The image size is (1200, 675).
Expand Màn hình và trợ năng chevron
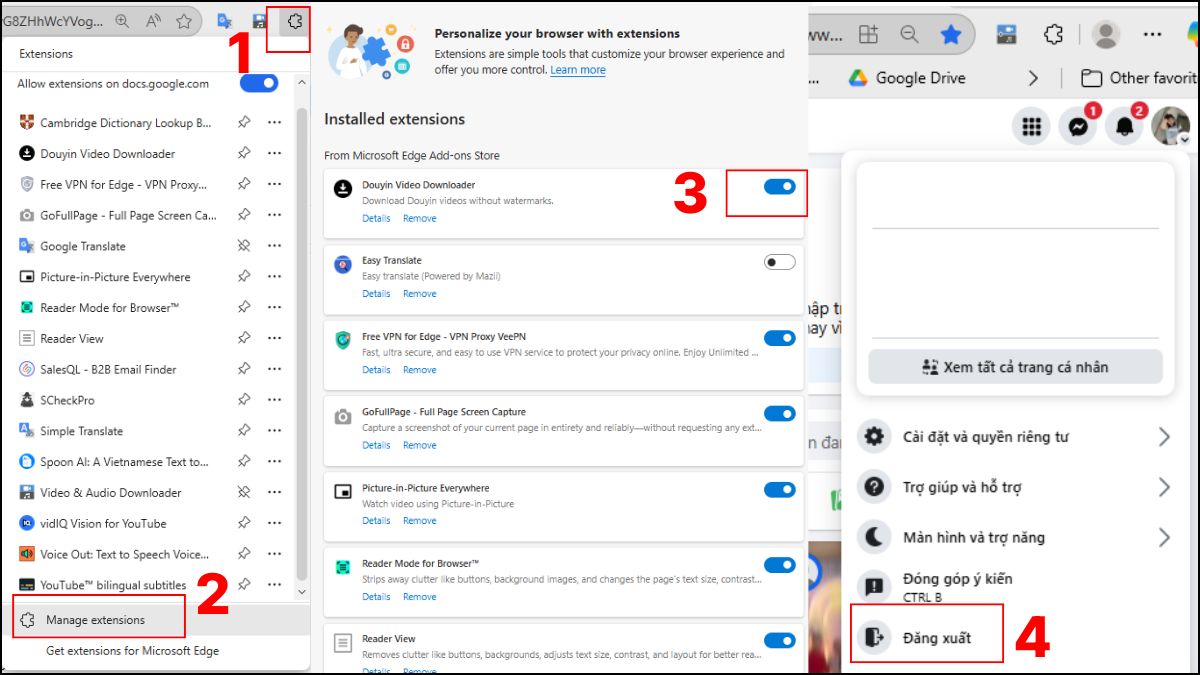coord(1164,537)
